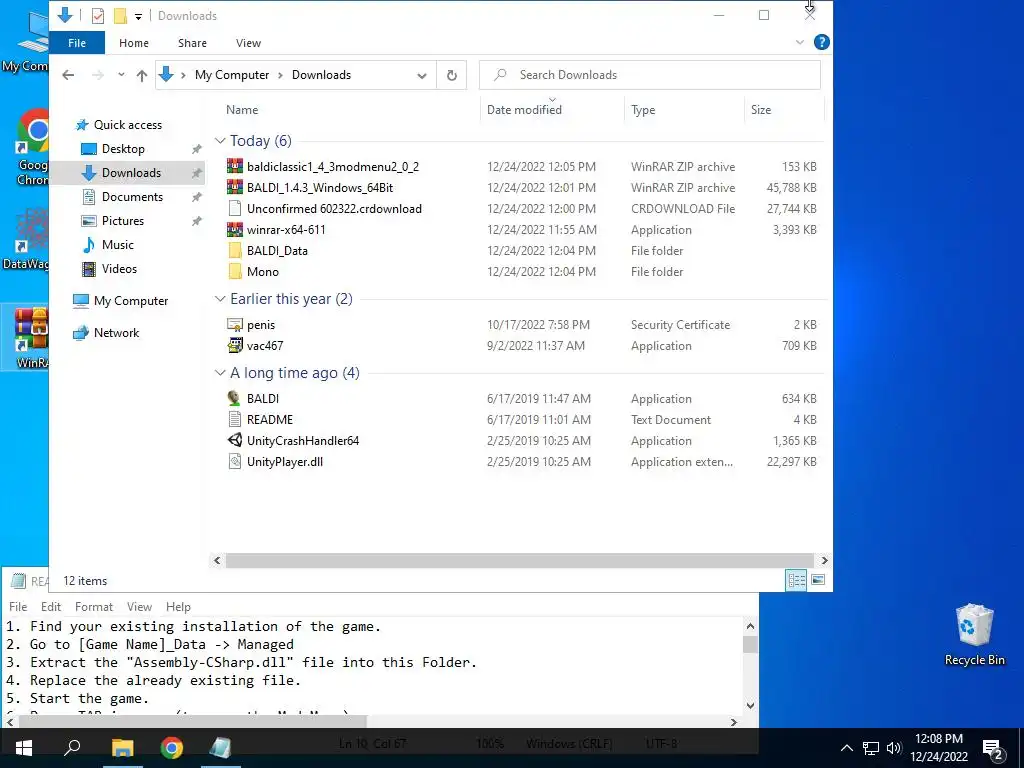This screenshot has height=768, width=1024.
Task: Select Unconfirmed 602322.crdownload file
Action: pos(334,209)
